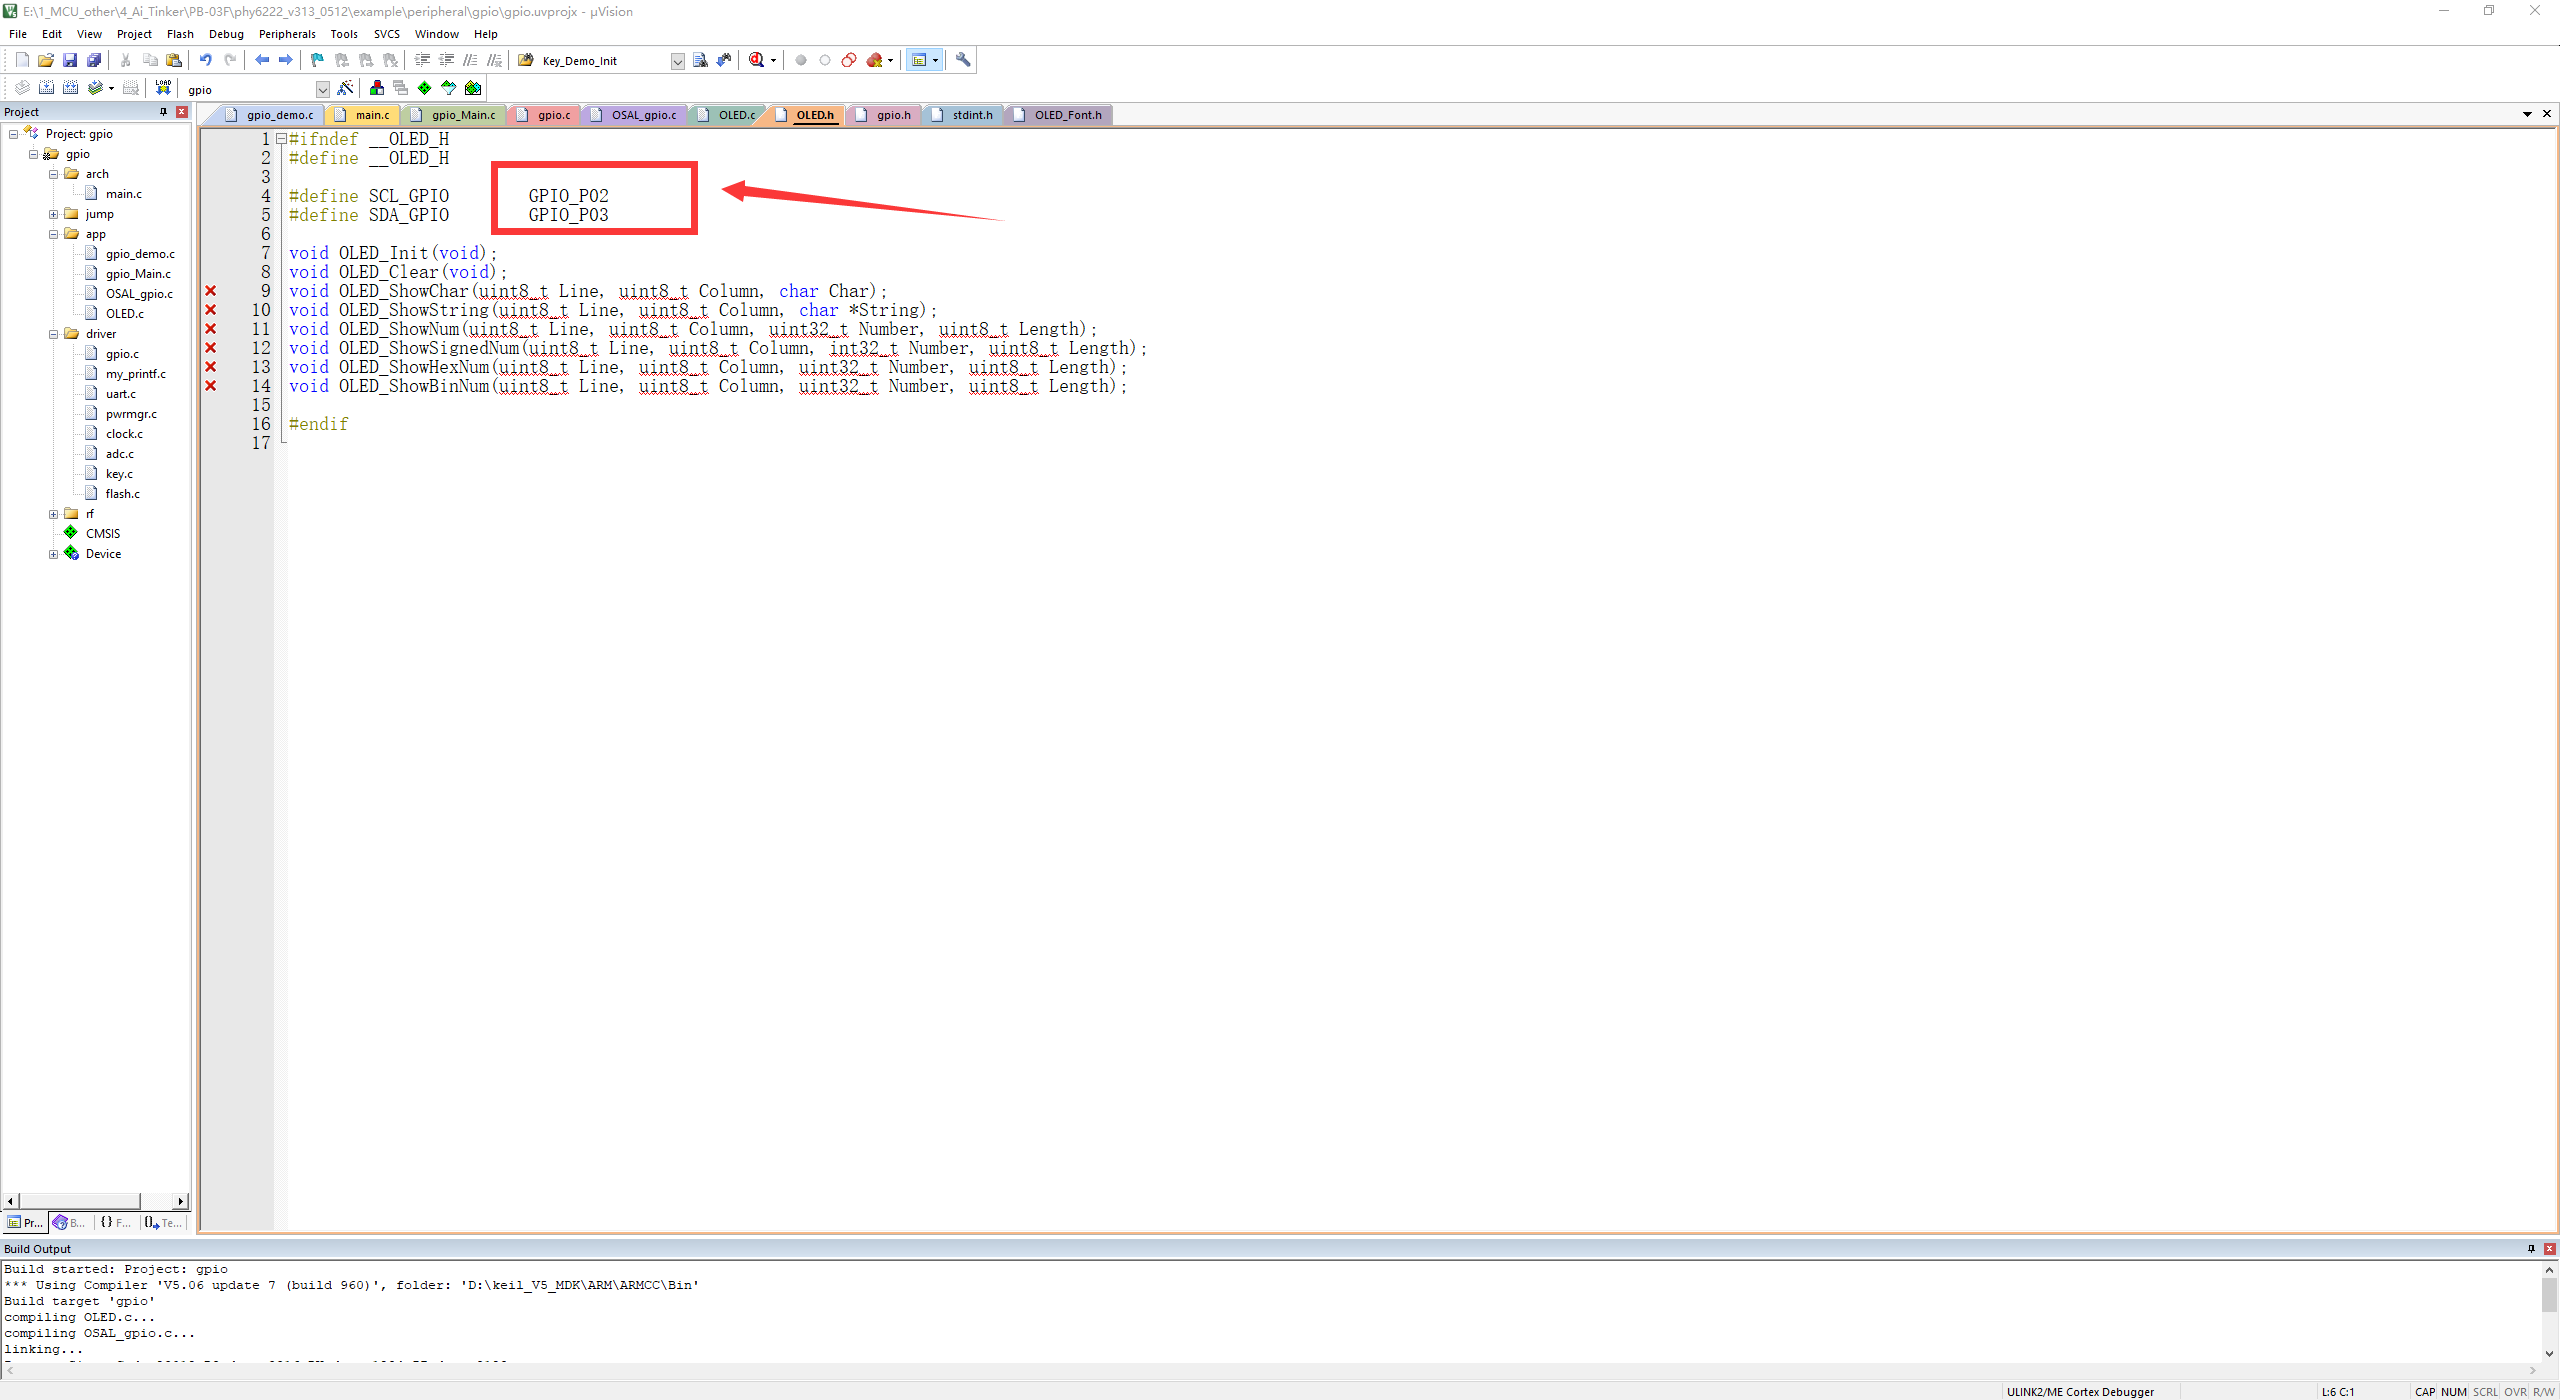Switch to the Books panel tab
The image size is (2560, 1400).
[69, 1222]
